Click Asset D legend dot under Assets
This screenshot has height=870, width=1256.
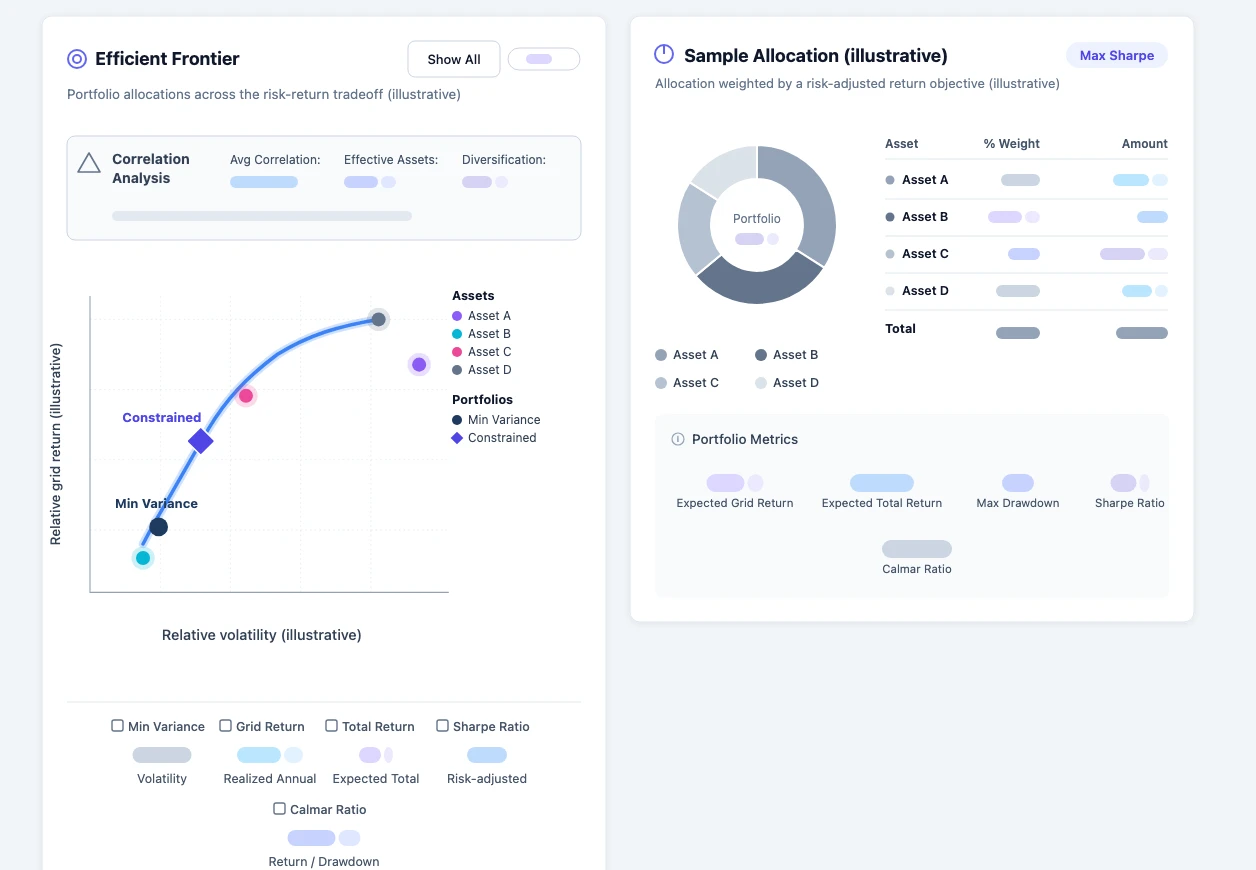click(457, 370)
